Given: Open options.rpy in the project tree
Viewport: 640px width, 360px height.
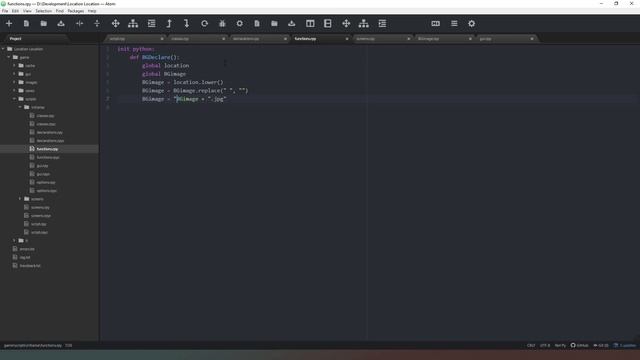Looking at the screenshot, I should [x=46, y=182].
